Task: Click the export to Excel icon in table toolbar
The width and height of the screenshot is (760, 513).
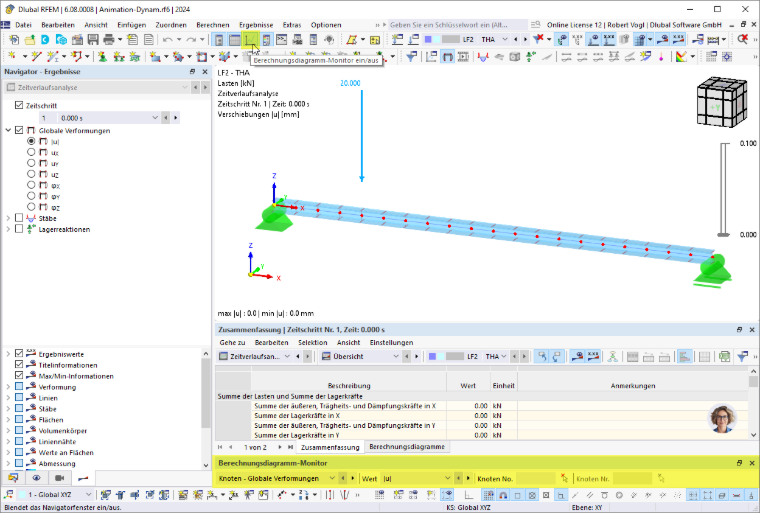Action: pos(724,356)
